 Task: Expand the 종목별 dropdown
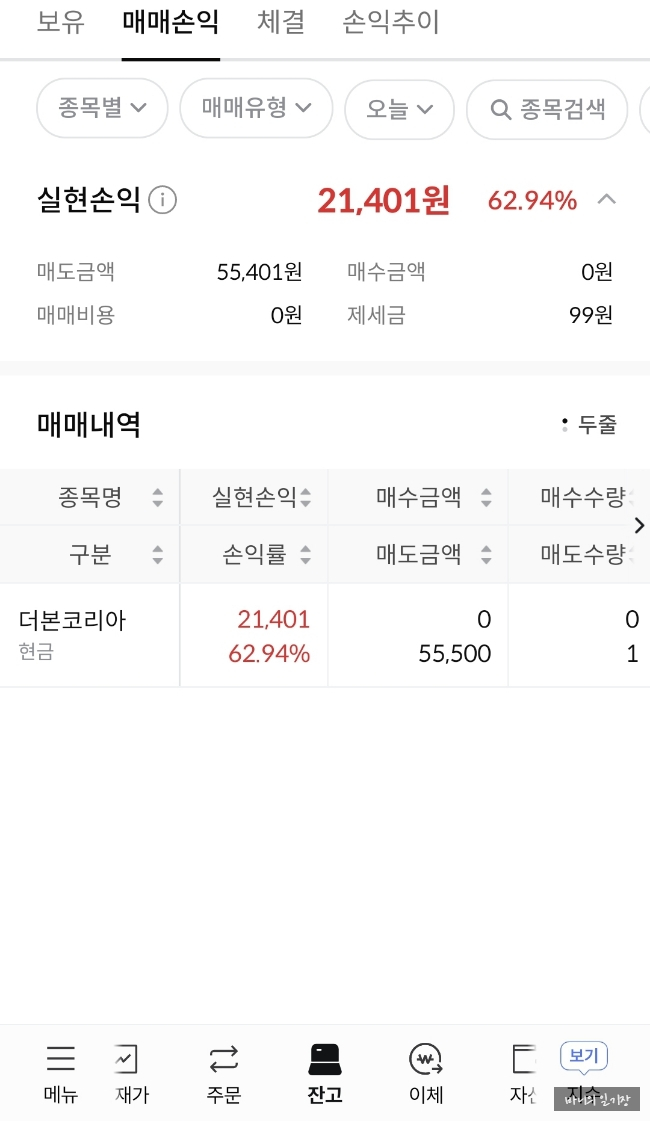click(x=102, y=108)
